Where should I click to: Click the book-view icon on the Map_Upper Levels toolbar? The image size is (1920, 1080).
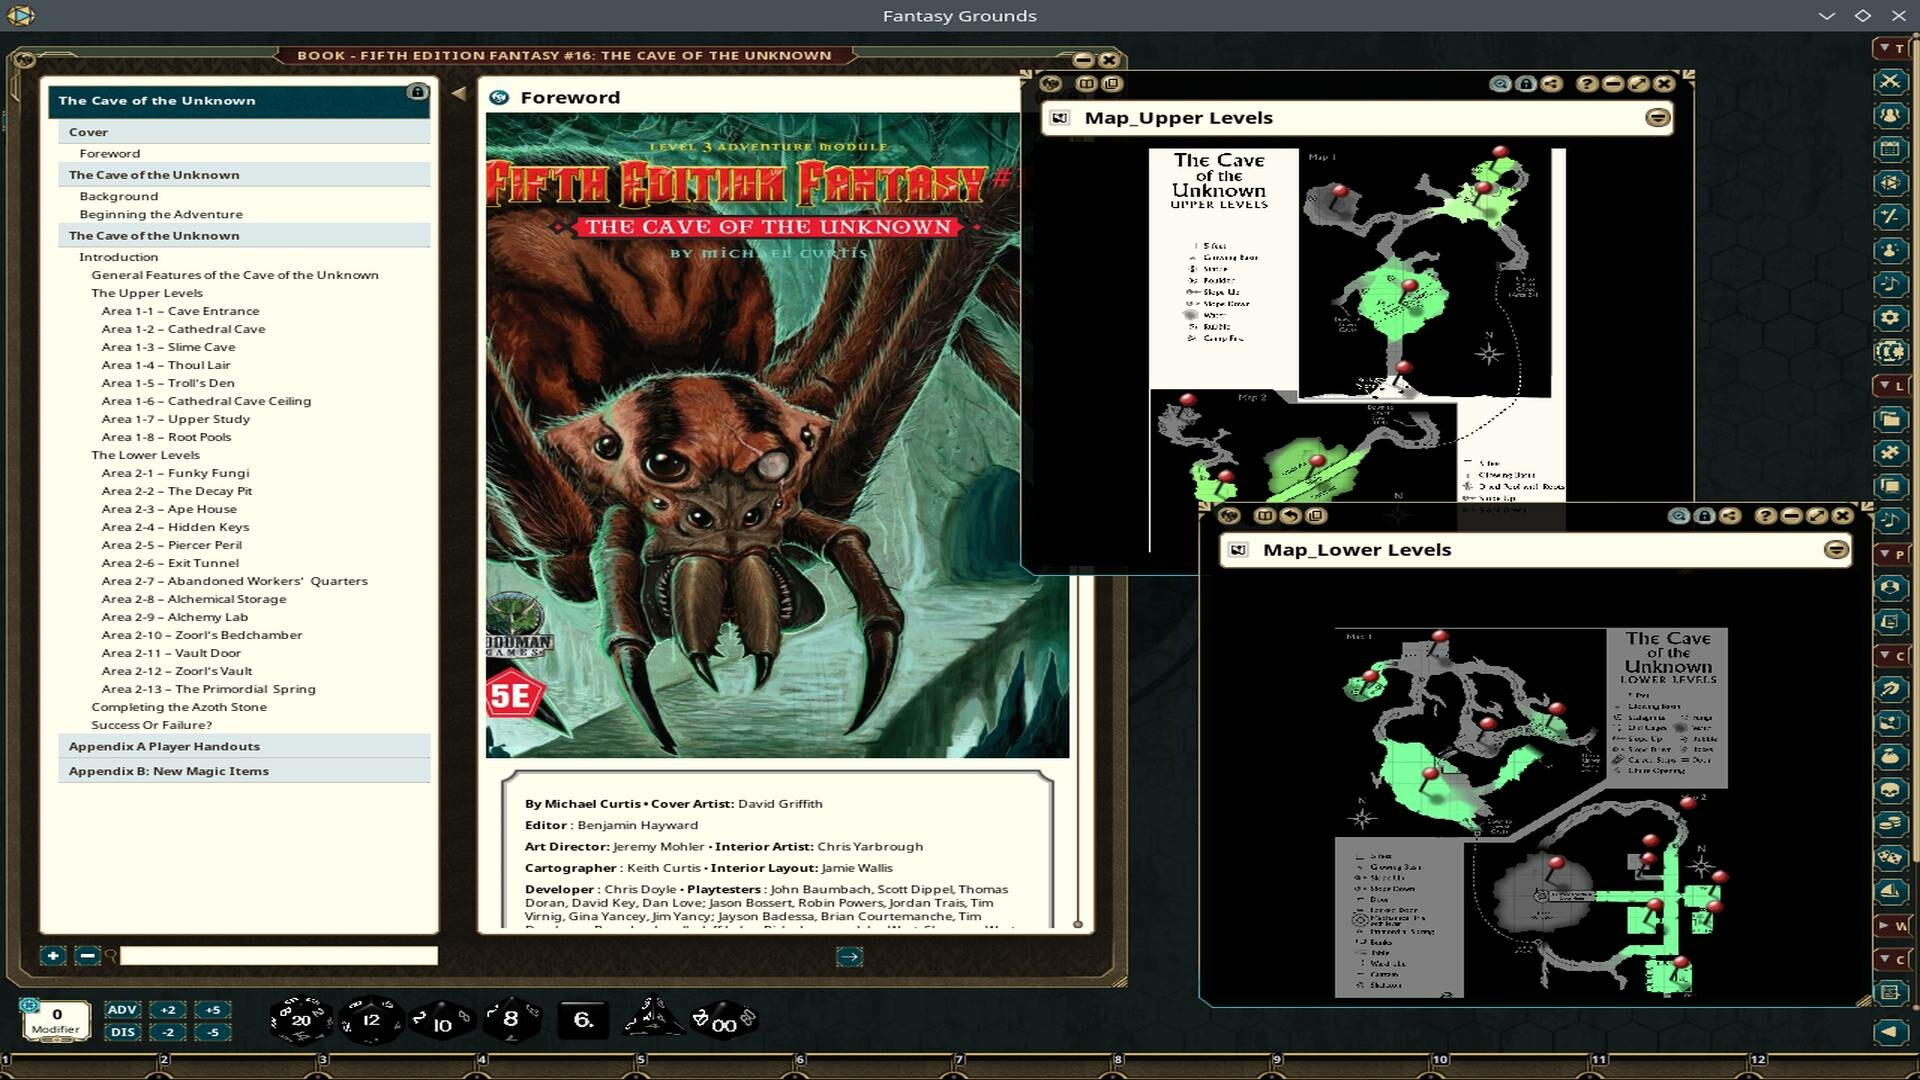click(1087, 83)
